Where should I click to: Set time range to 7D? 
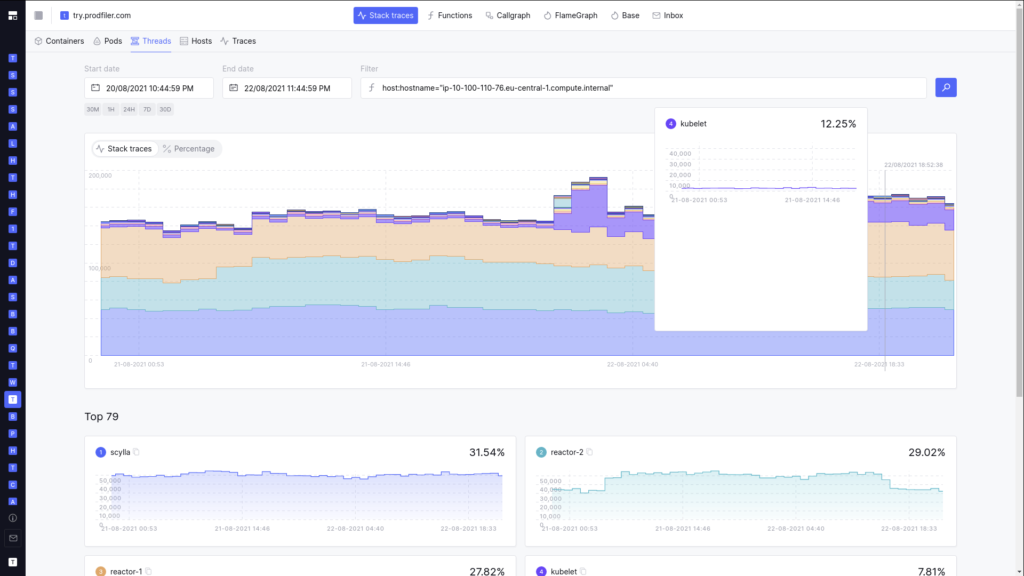147,109
